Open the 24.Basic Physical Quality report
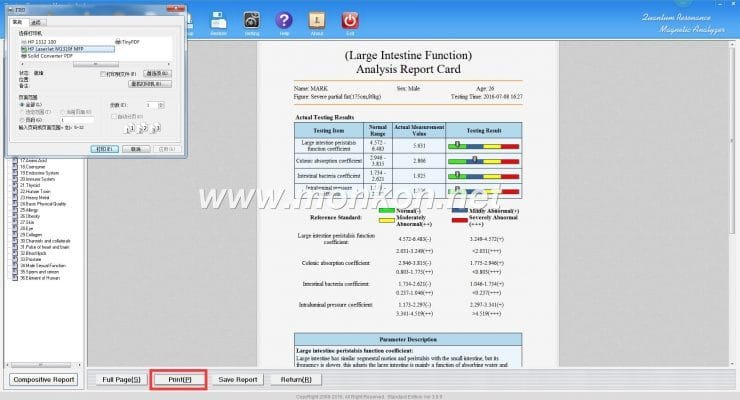 click(x=42, y=204)
